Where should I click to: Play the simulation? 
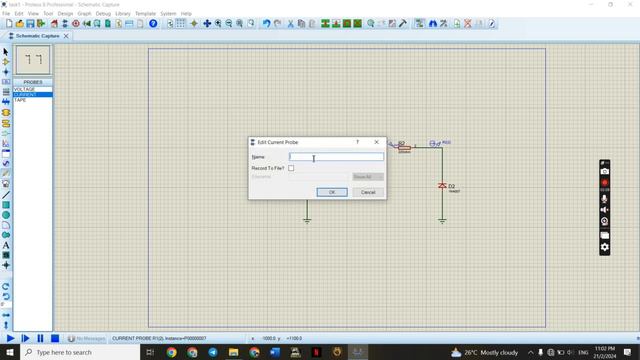pyautogui.click(x=10, y=338)
